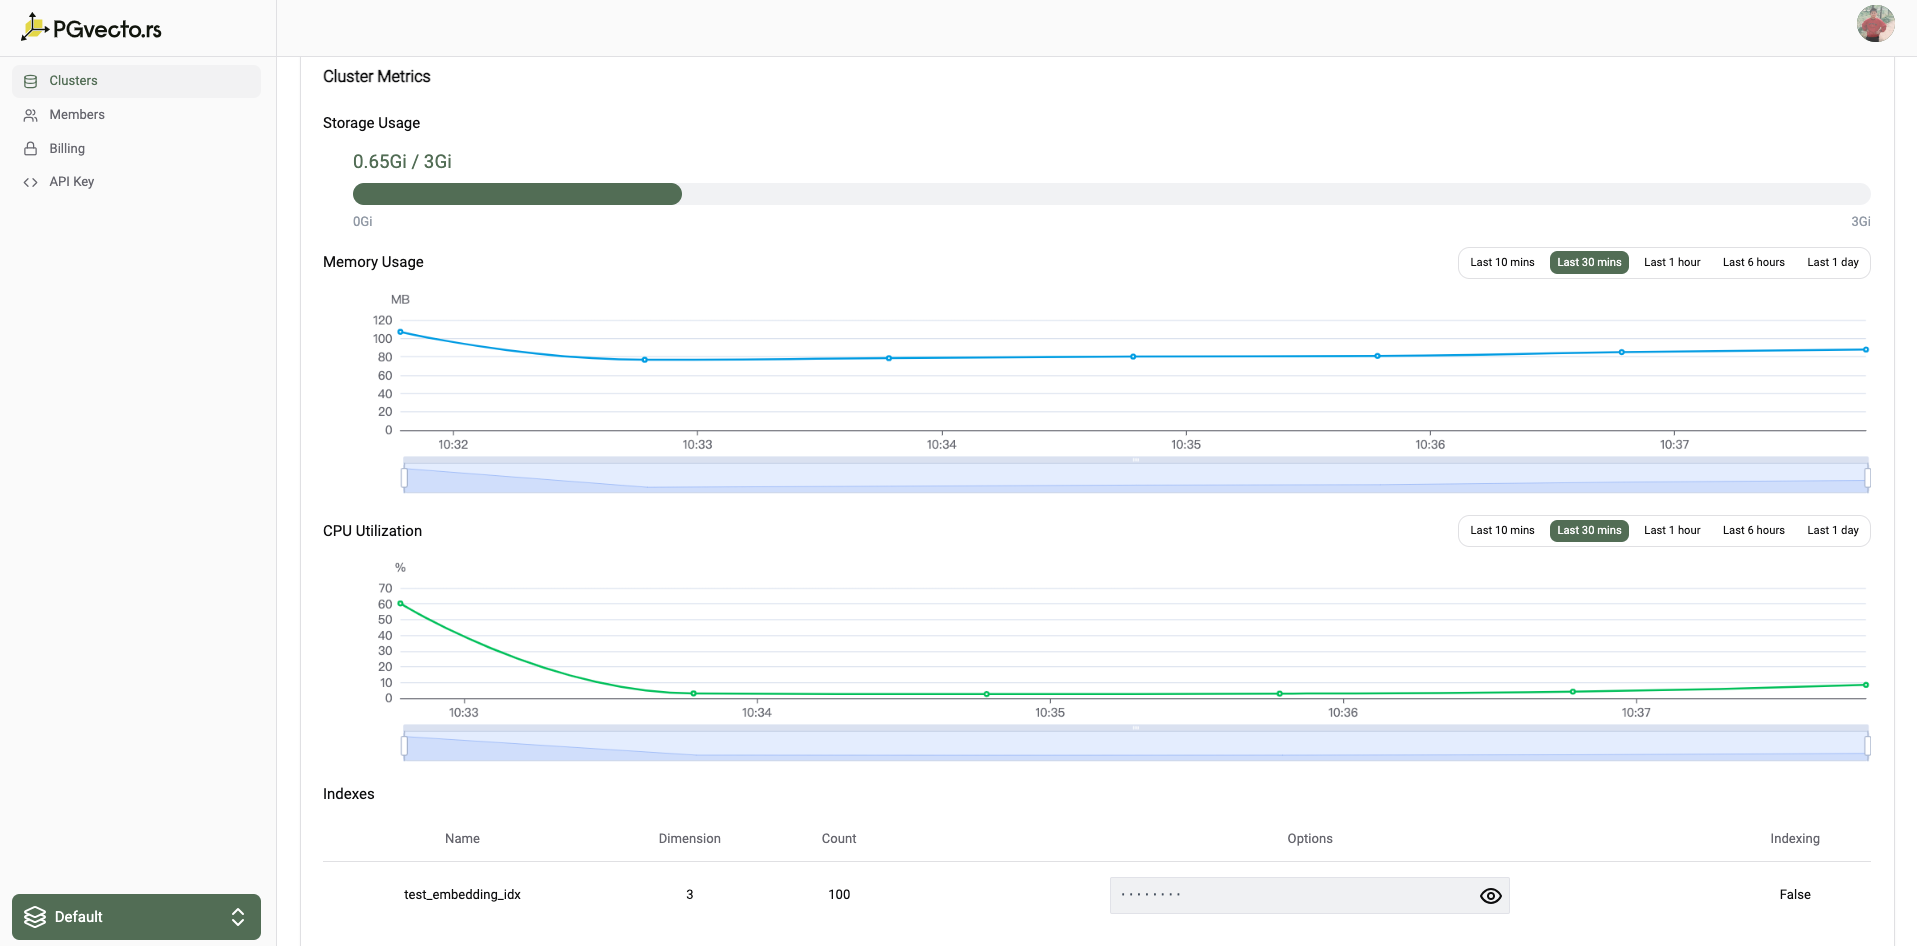Viewport: 1917px width, 946px height.
Task: Go to the Billing section
Action: 67,149
